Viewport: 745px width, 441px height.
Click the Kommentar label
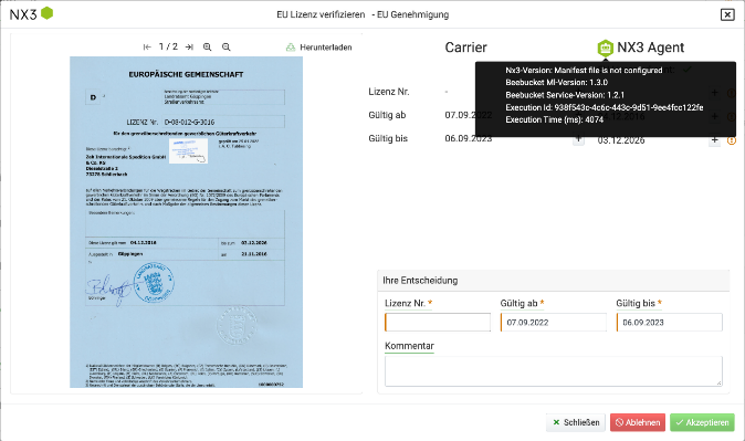pos(409,346)
